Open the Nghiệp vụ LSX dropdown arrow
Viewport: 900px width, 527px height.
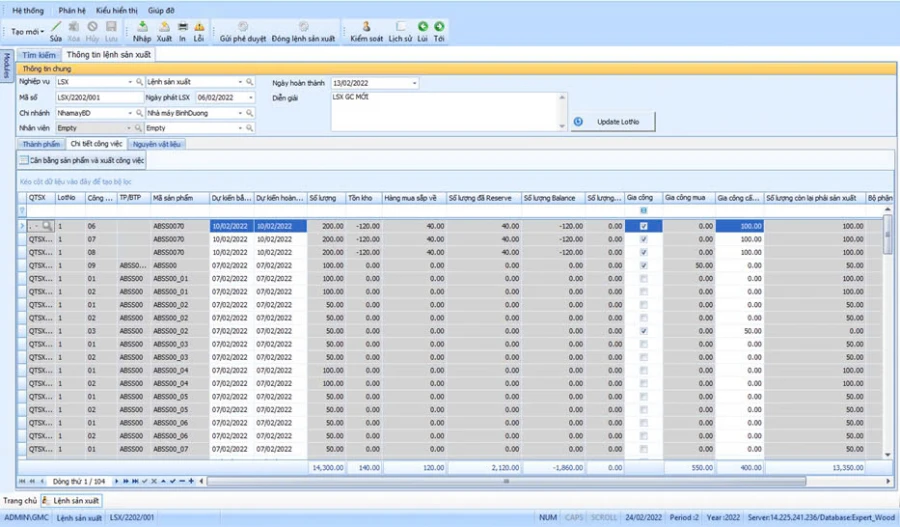130,82
